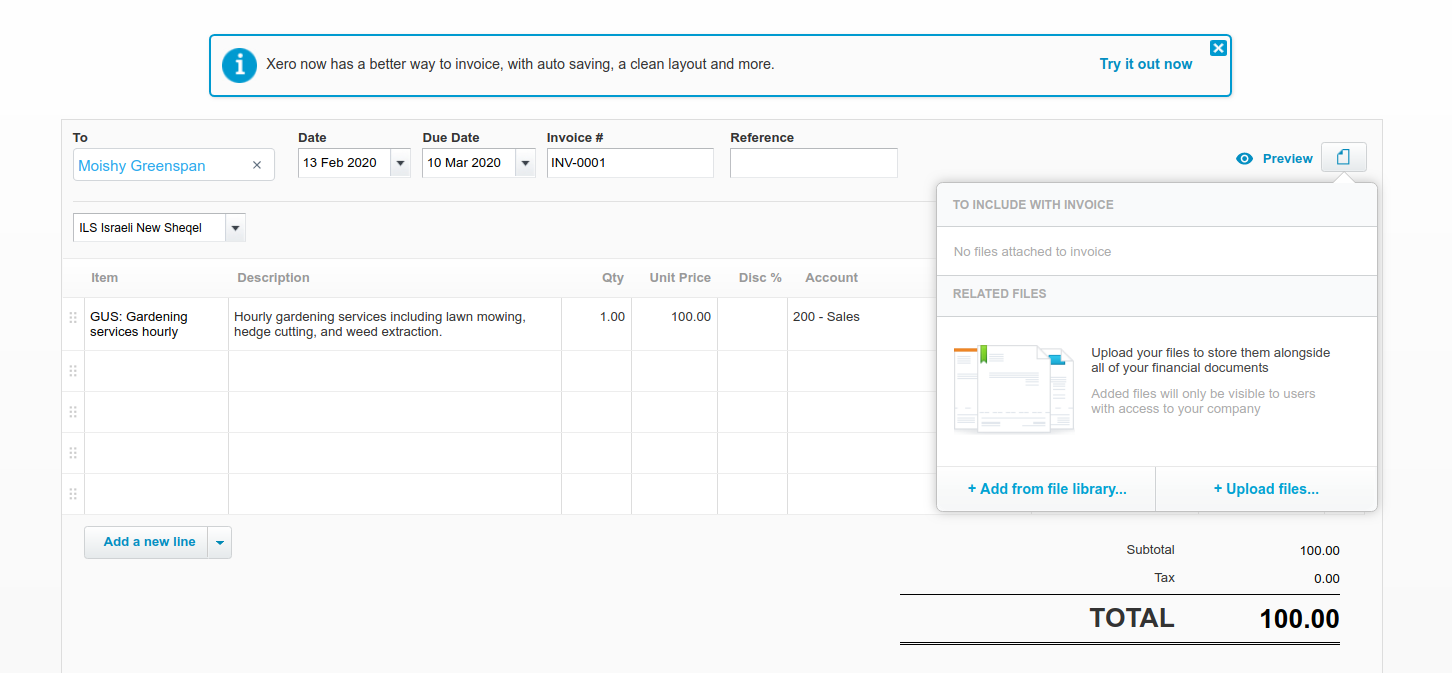Screen dimensions: 1452x673
Task: Expand the Add a new line options arrow
Action: pyautogui.click(x=220, y=542)
